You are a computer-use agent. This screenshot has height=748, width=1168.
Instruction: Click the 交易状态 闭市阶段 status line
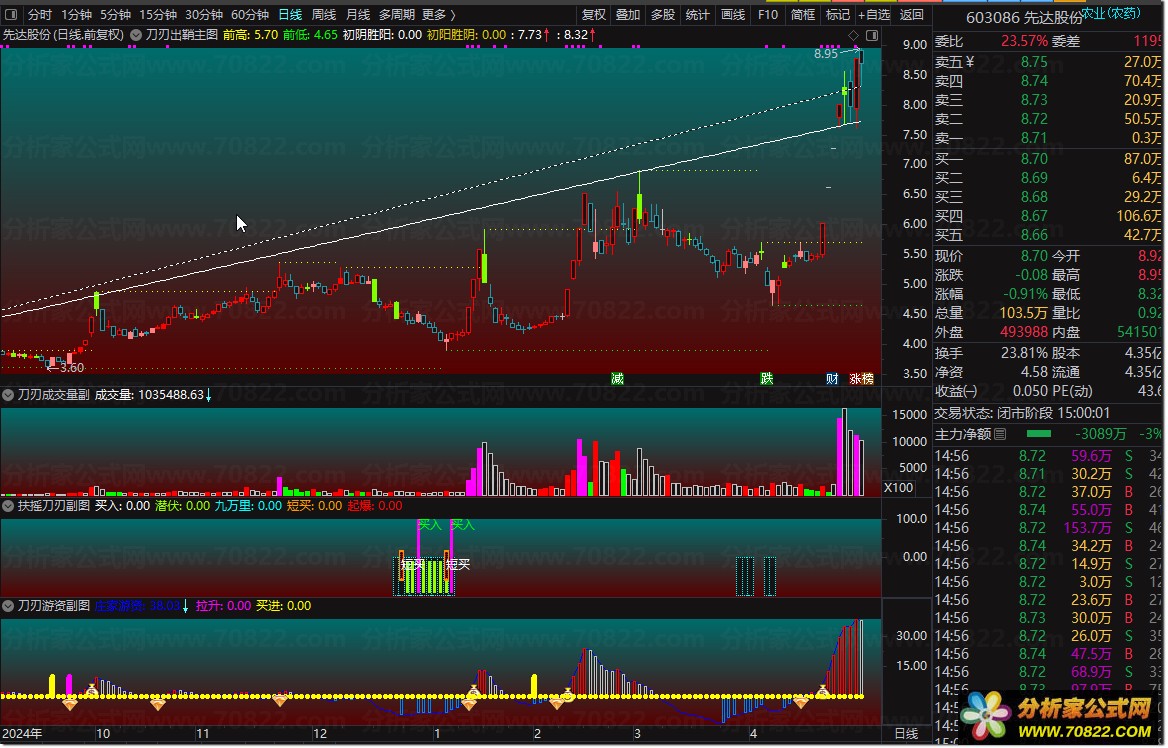[x=1022, y=413]
